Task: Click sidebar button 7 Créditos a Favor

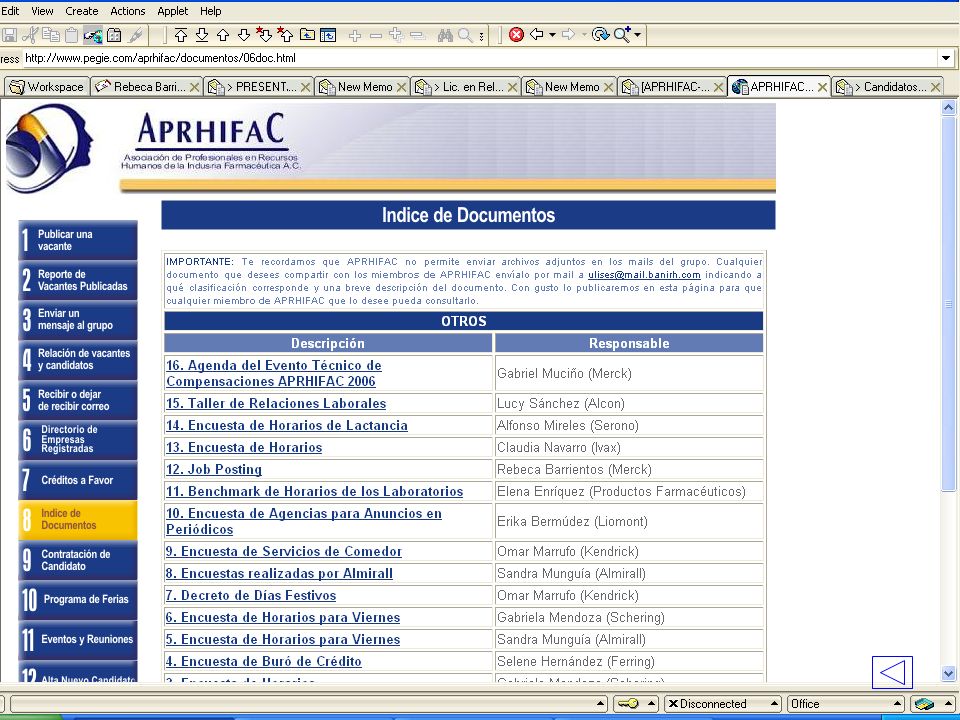Action: 78,480
